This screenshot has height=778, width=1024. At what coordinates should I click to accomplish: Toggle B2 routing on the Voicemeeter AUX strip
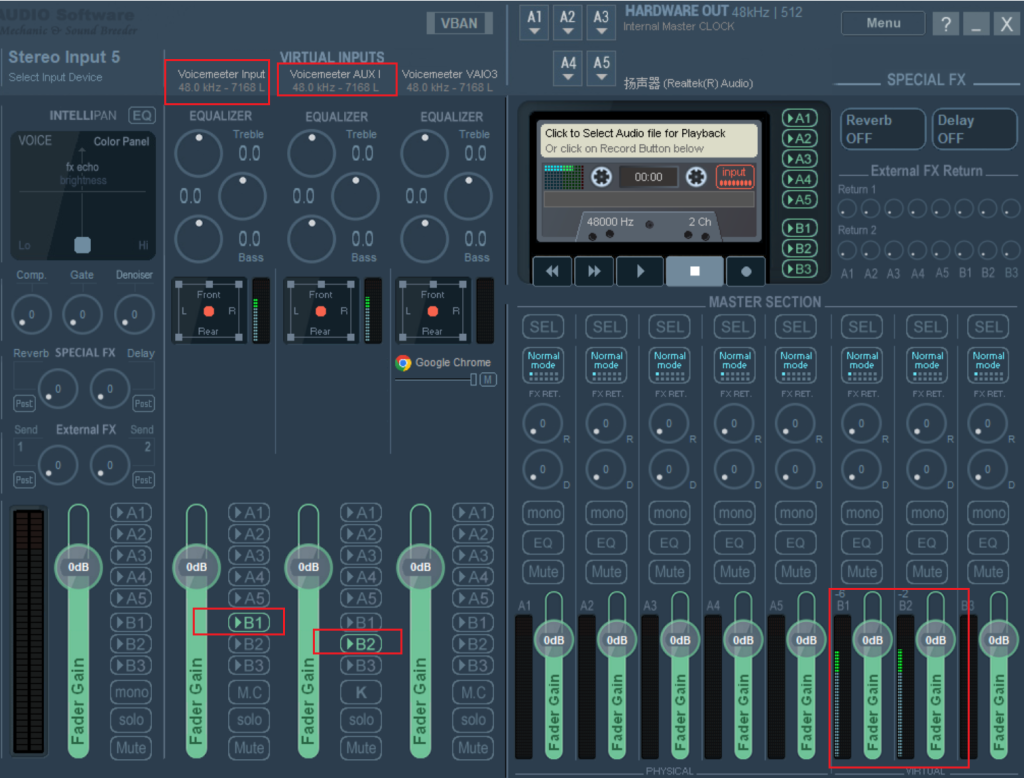pos(361,644)
